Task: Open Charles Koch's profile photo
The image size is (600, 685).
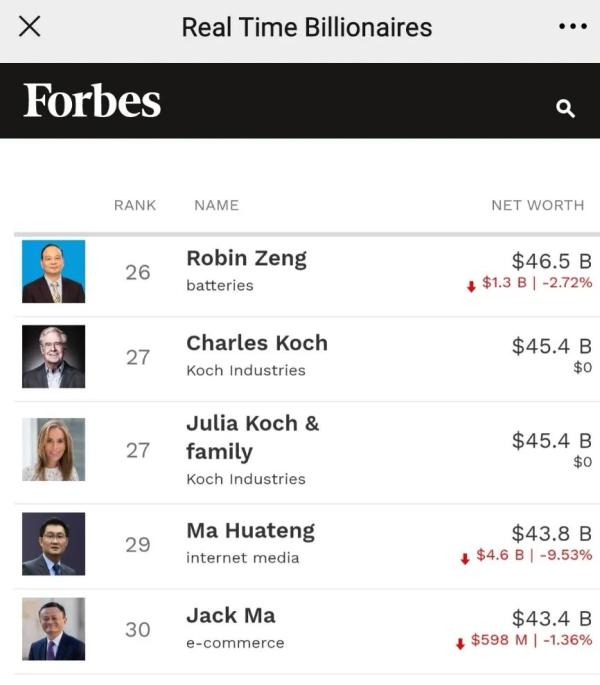Action: pos(54,357)
